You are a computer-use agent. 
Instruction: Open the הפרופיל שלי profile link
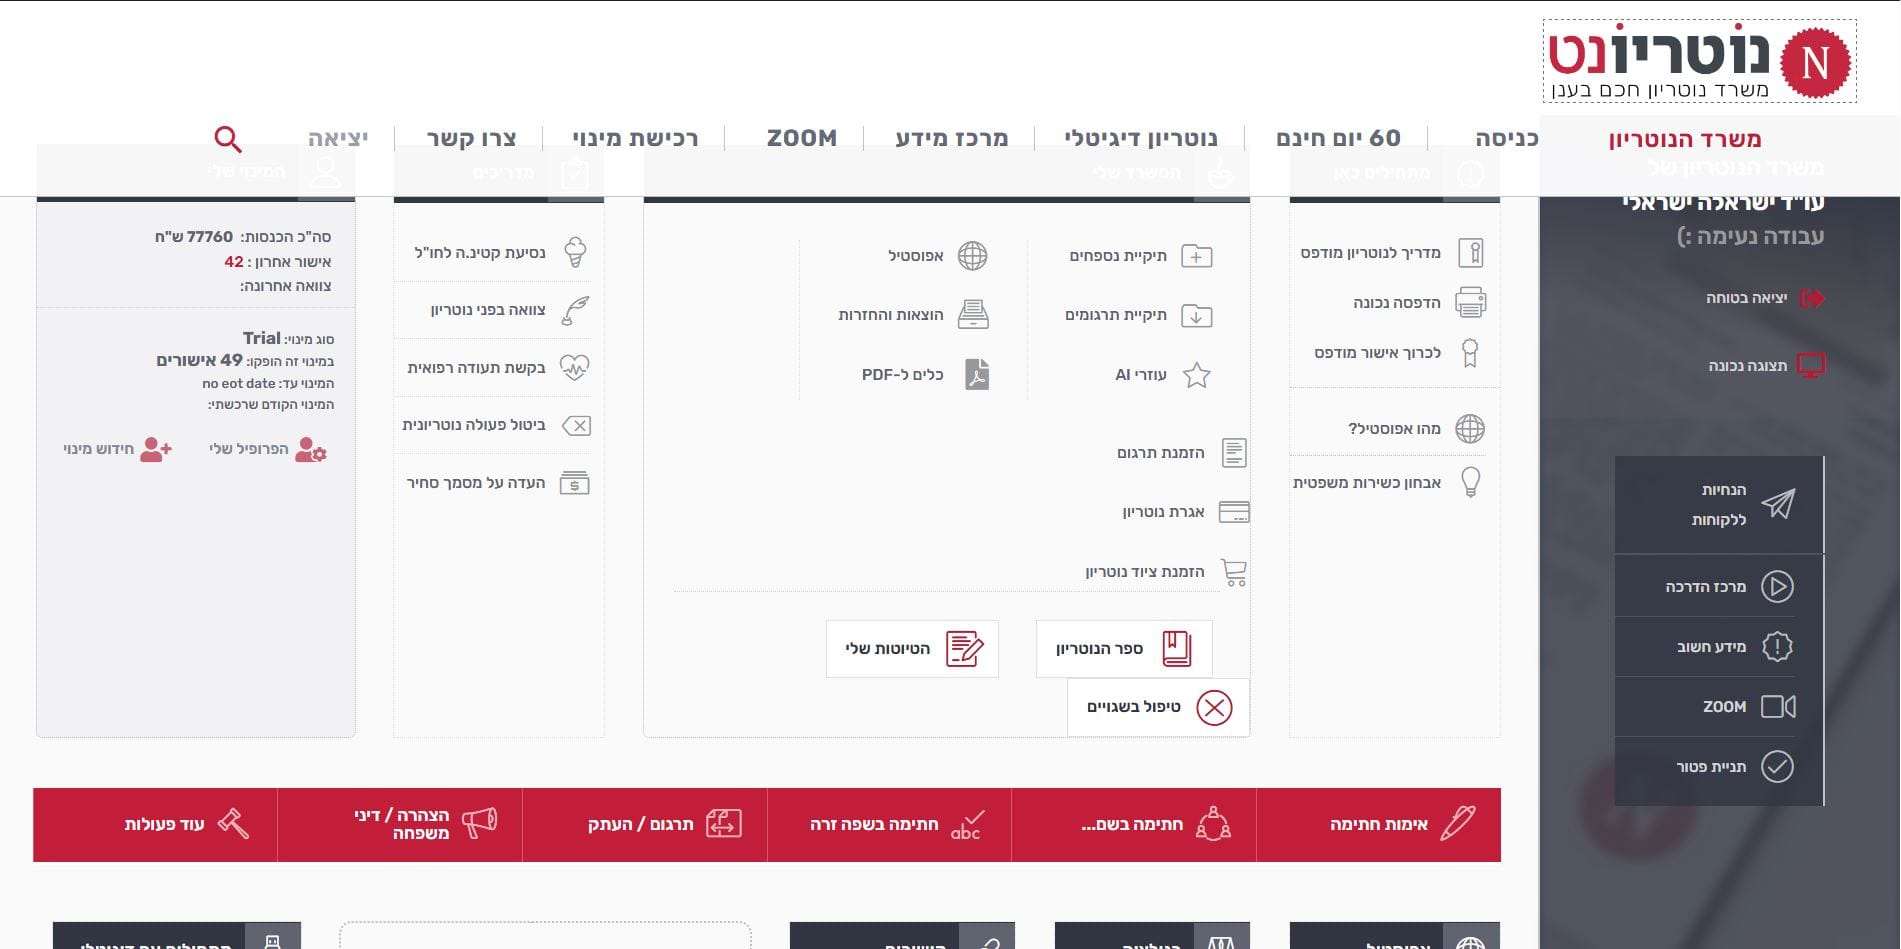[x=267, y=450]
